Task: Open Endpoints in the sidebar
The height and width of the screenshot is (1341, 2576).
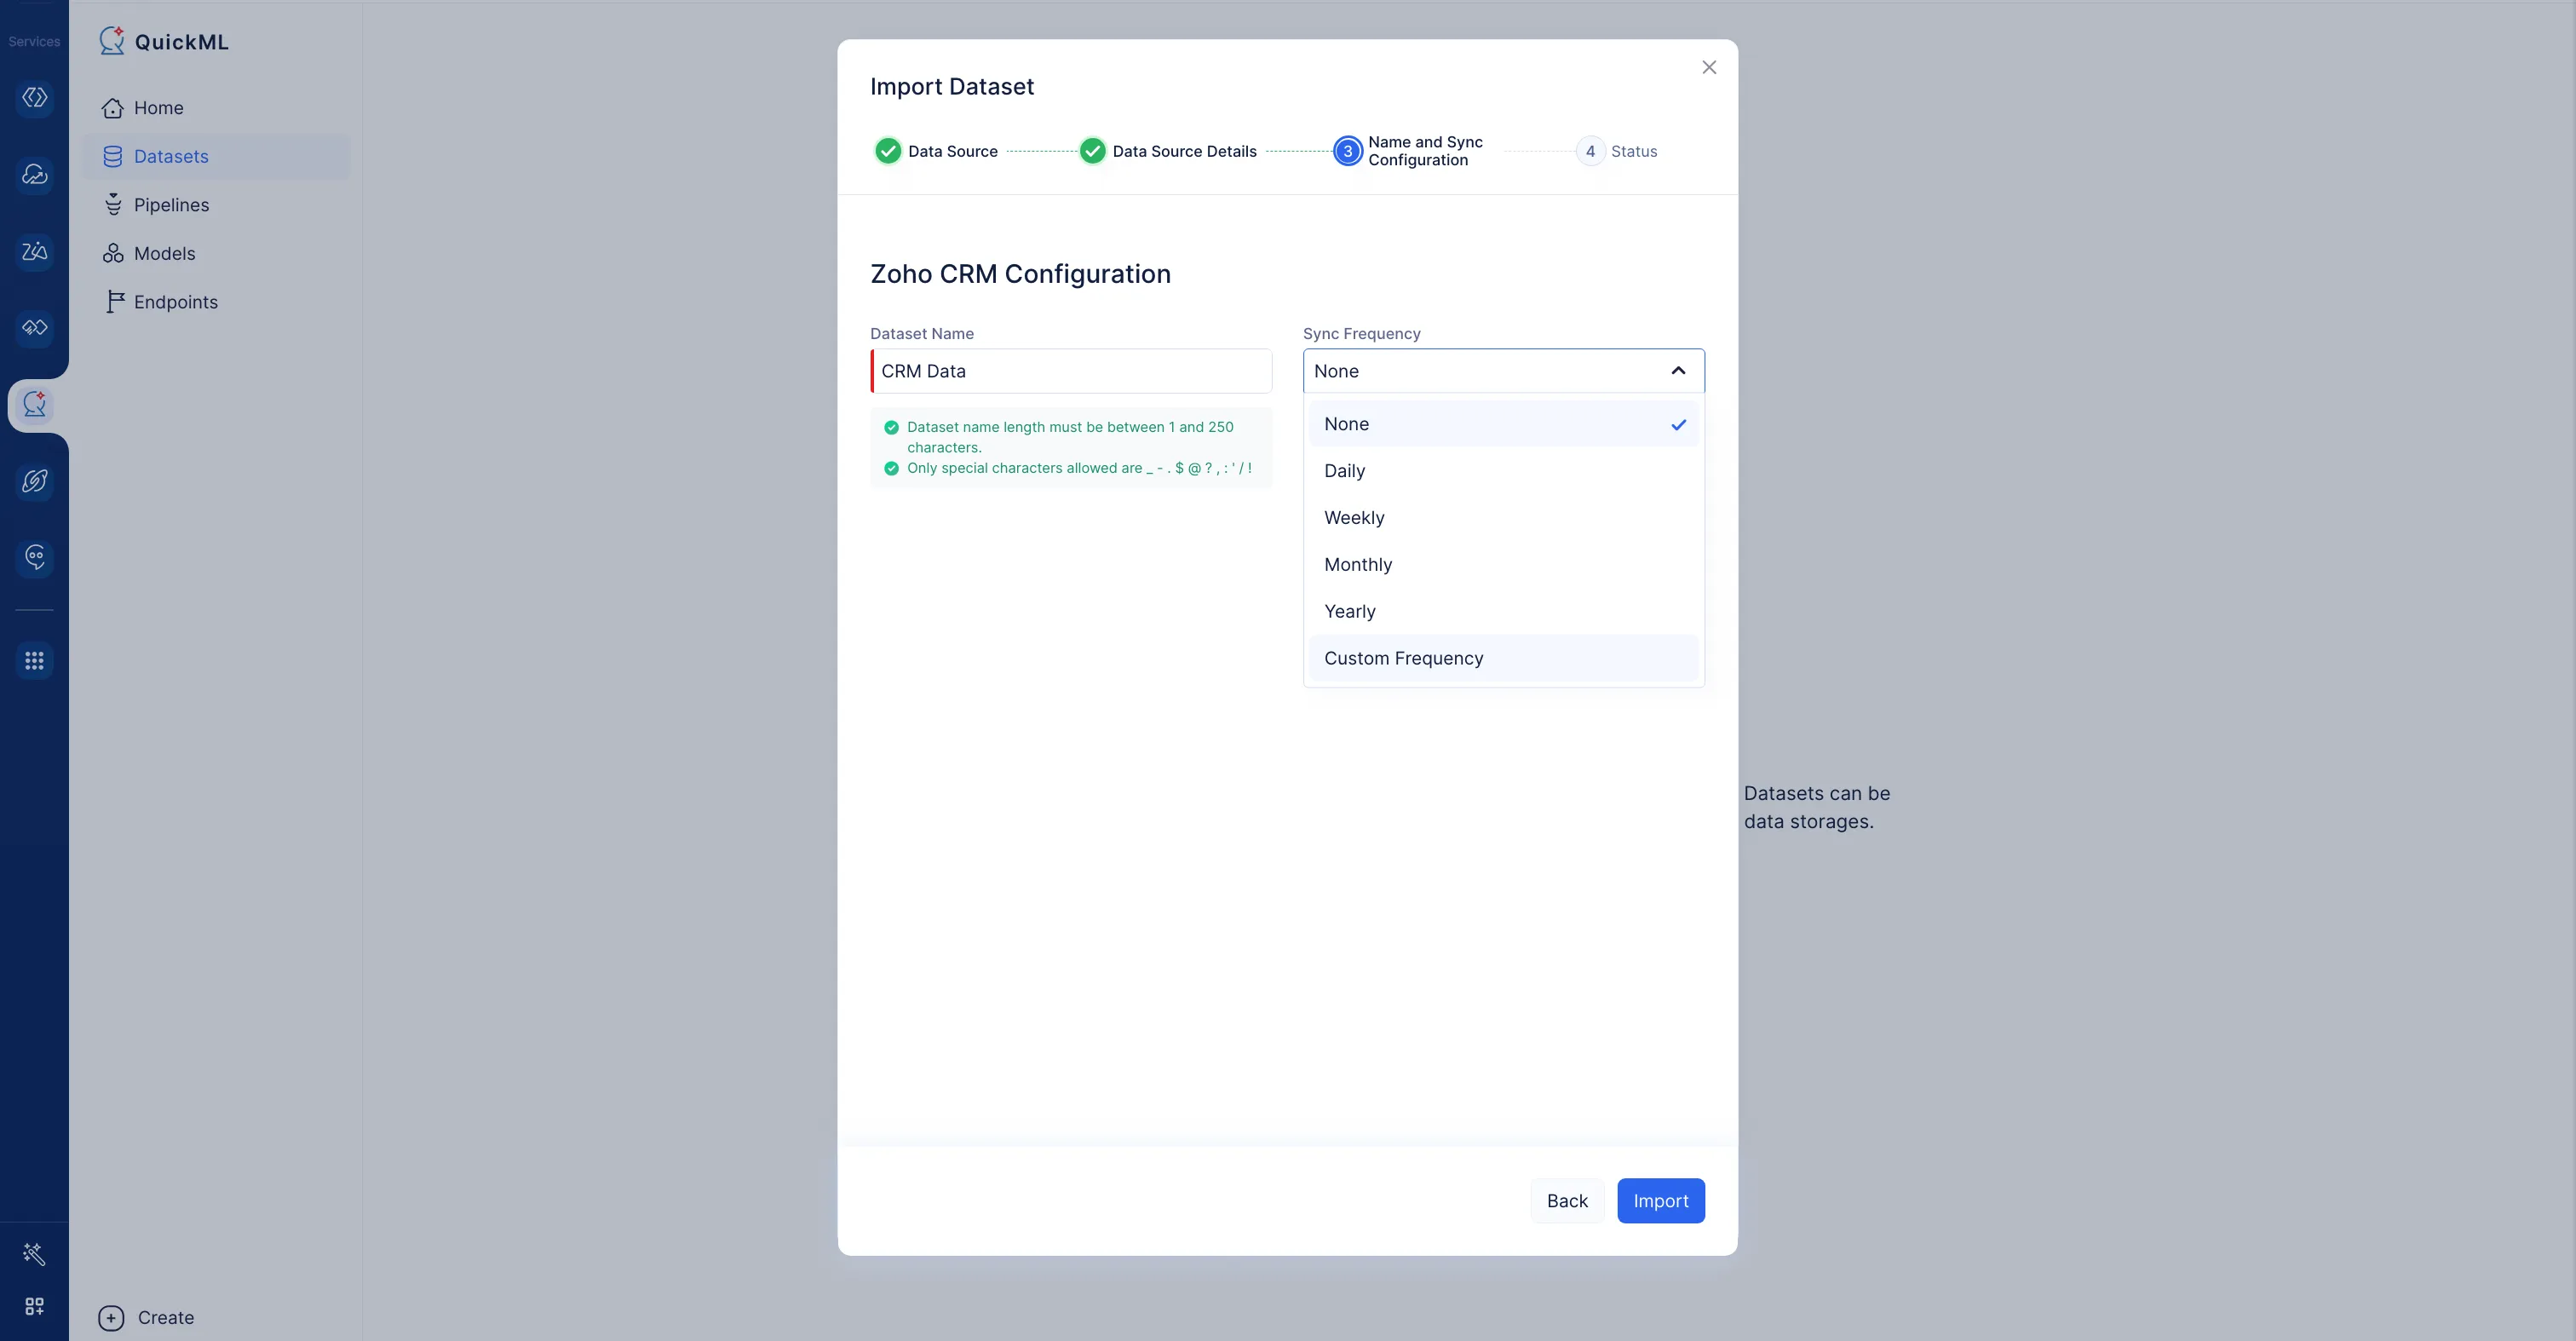Action: coord(216,302)
